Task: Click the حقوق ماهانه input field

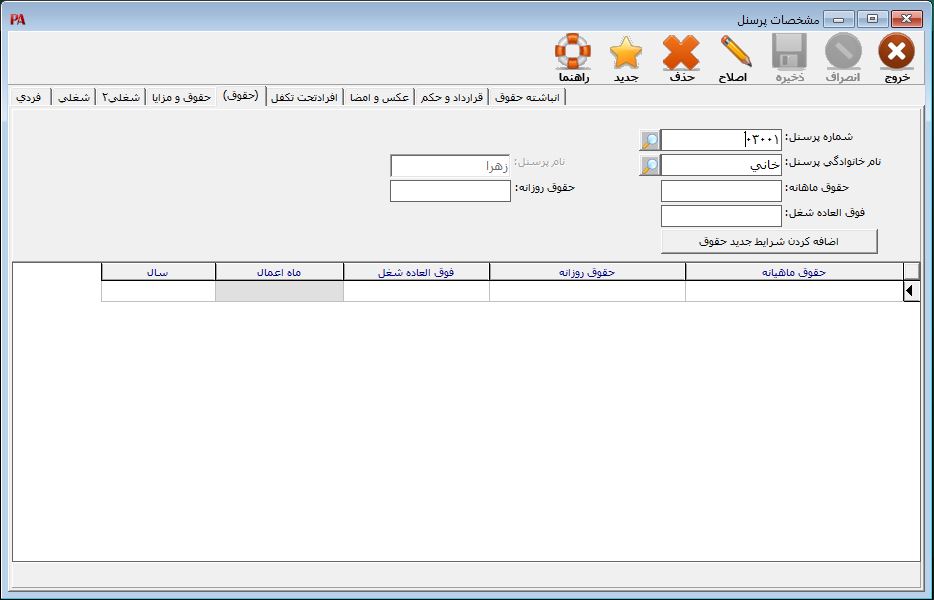Action: [x=721, y=191]
